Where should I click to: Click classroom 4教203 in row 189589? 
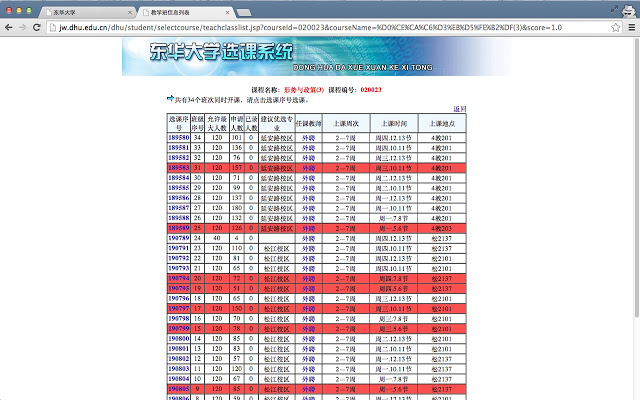tap(442, 228)
